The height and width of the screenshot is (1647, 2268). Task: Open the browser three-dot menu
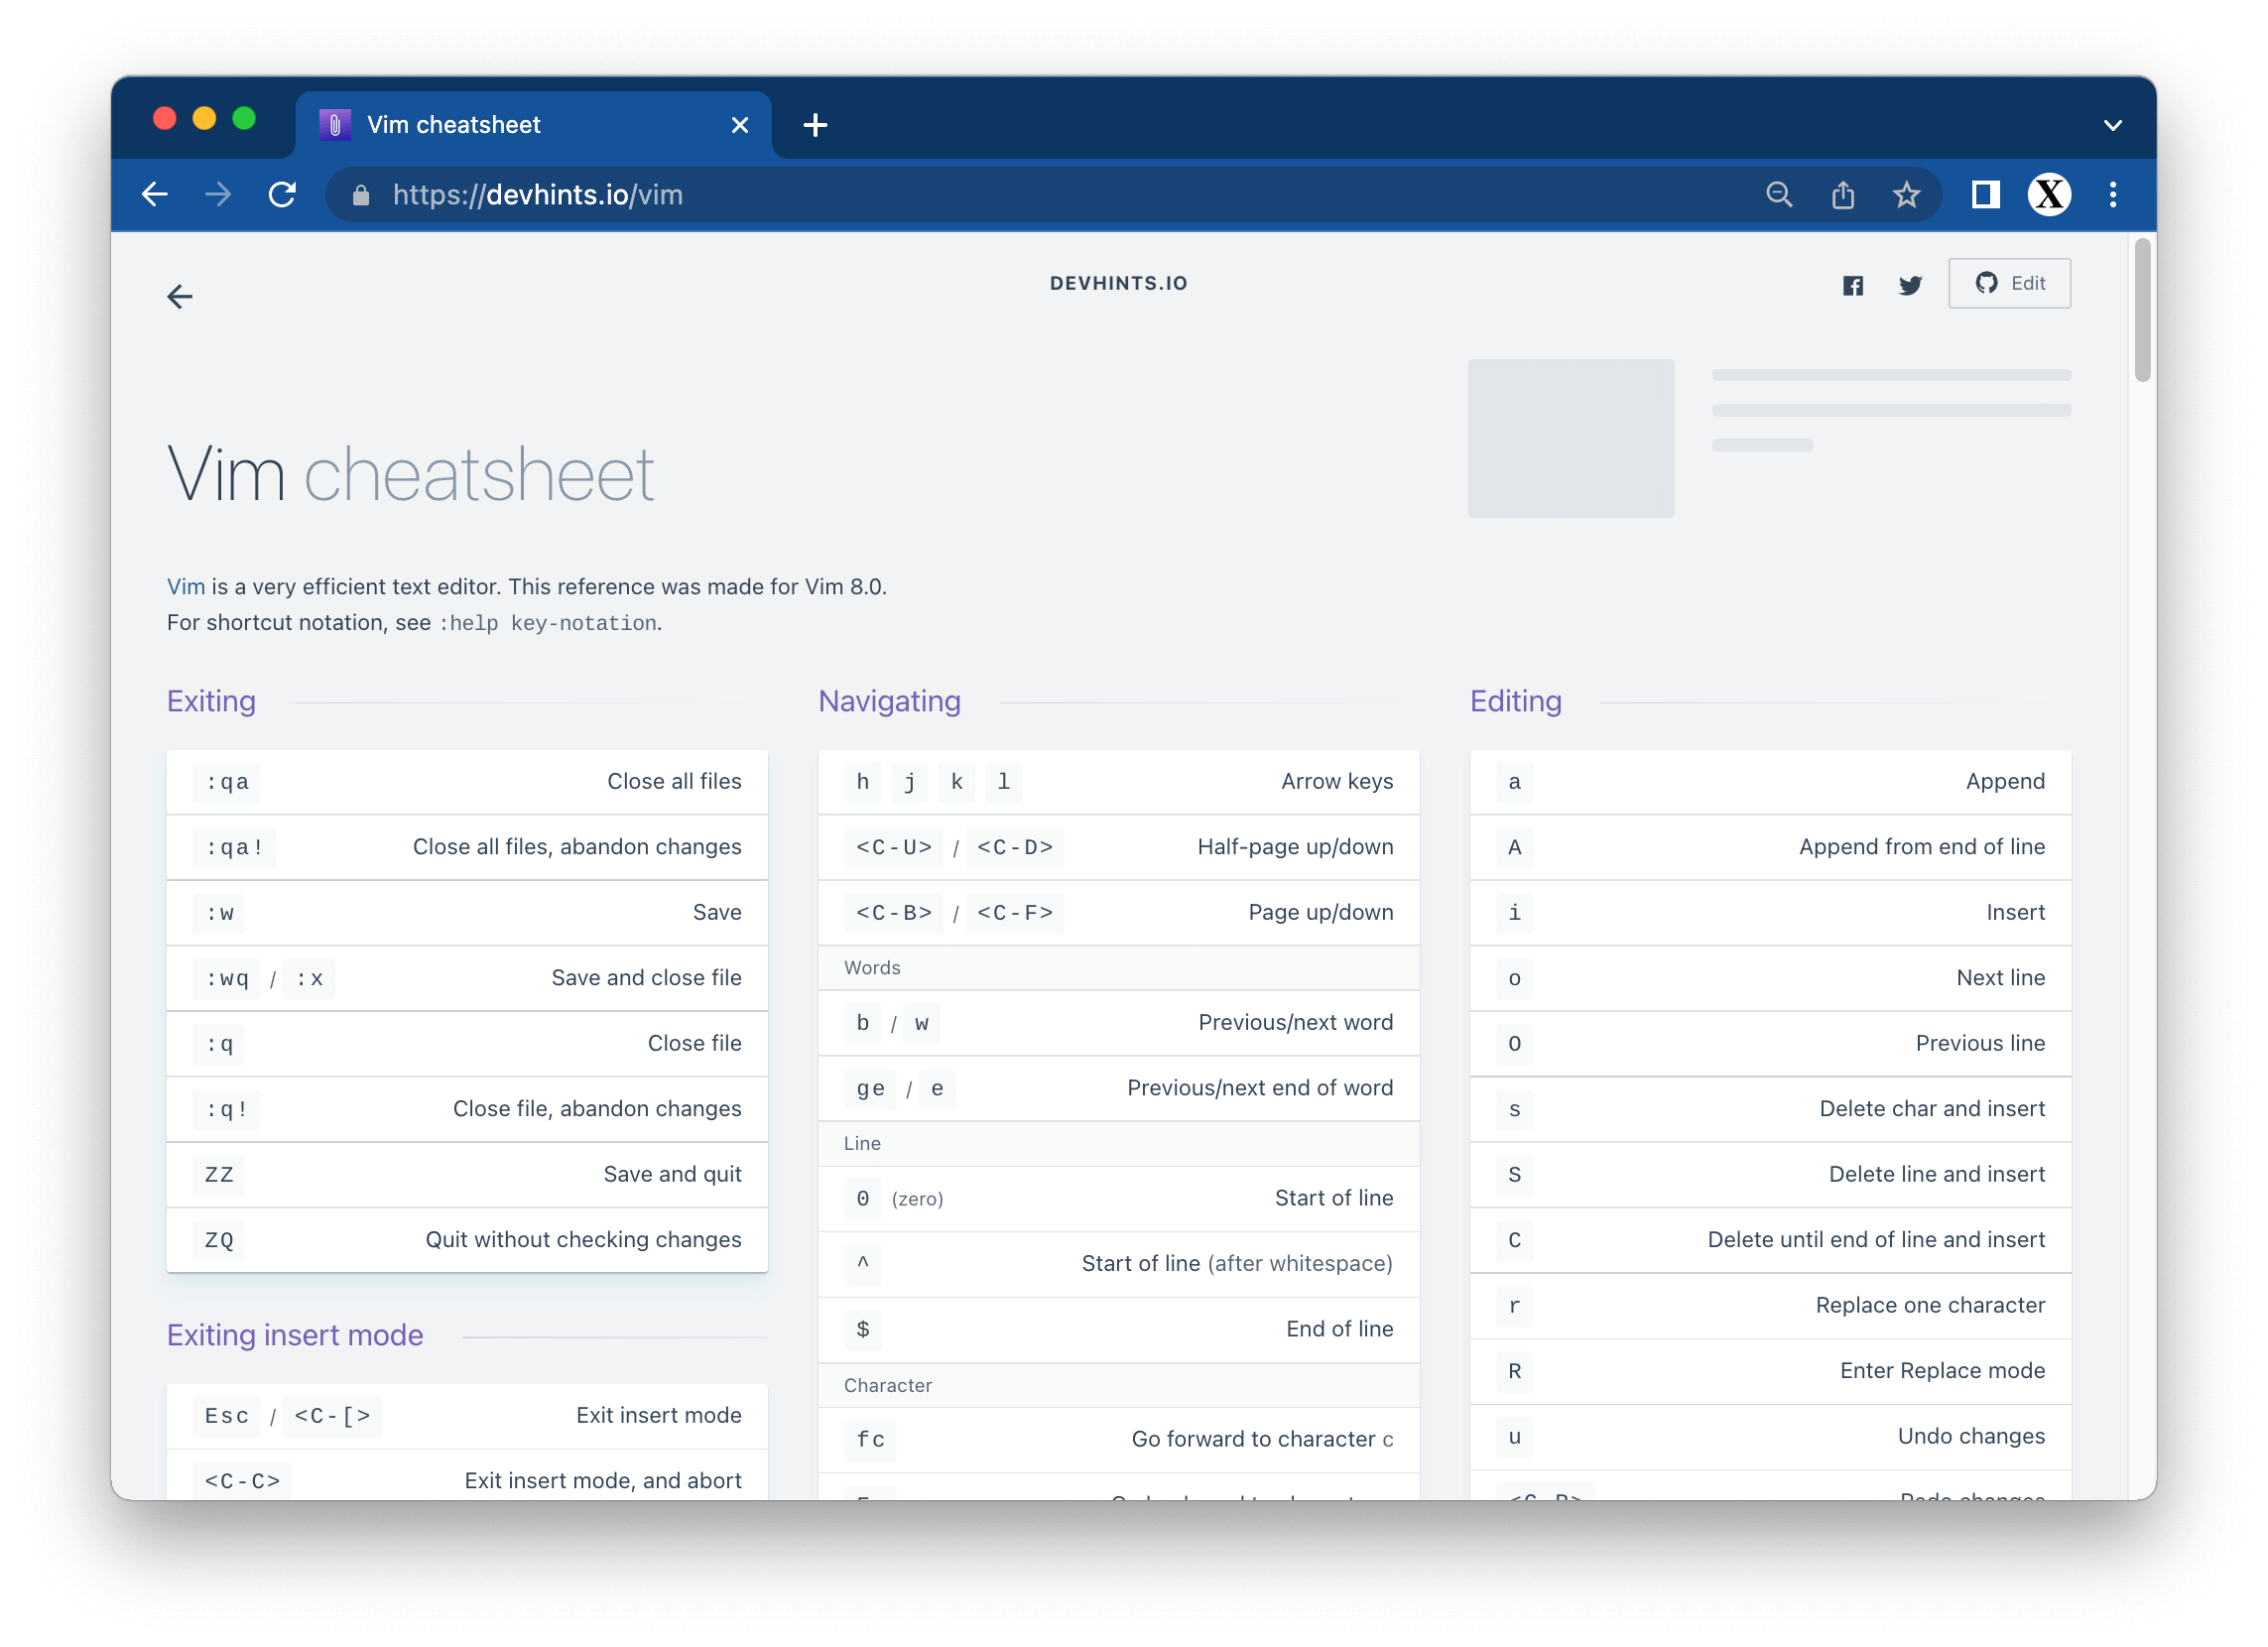point(2112,194)
